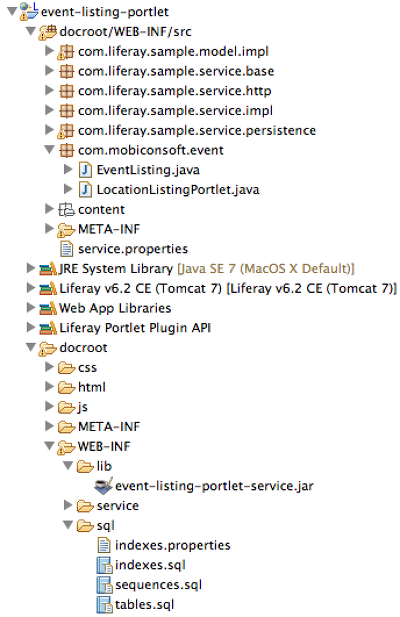Image resolution: width=400 pixels, height=617 pixels.
Task: Select 'META-INF' label under docroot
Action: tap(109, 427)
